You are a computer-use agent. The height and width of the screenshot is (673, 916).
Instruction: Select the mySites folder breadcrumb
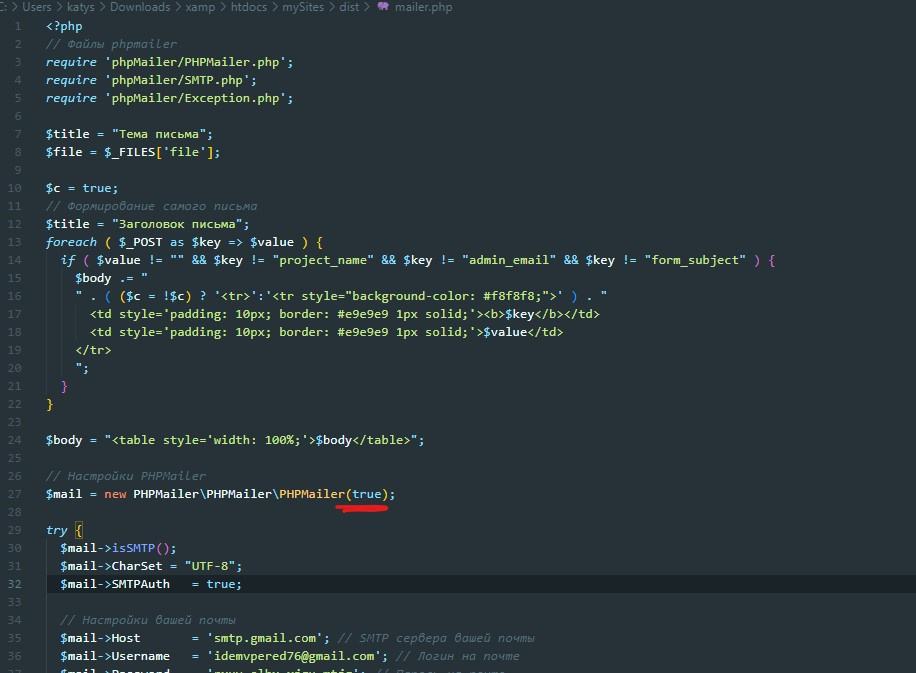303,7
